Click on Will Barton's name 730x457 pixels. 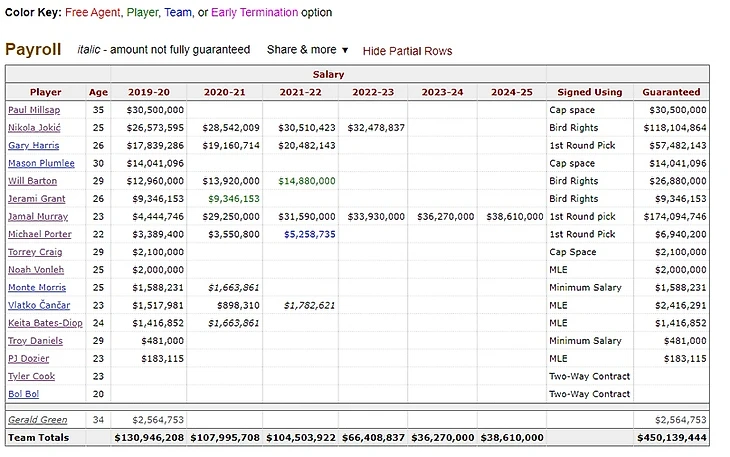(32, 181)
